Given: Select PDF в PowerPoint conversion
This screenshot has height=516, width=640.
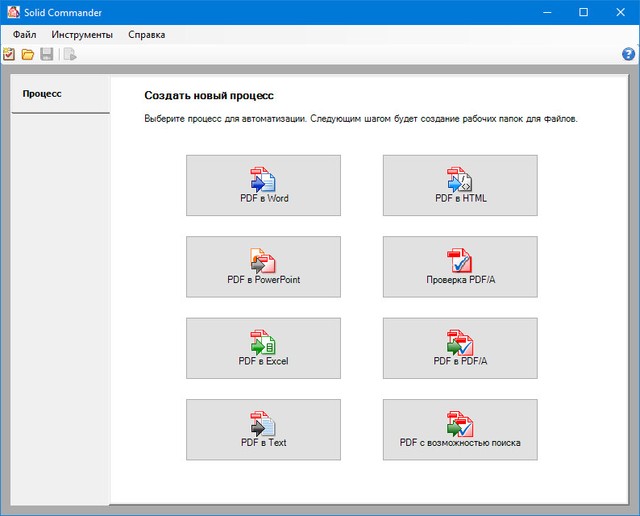Looking at the screenshot, I should point(263,266).
